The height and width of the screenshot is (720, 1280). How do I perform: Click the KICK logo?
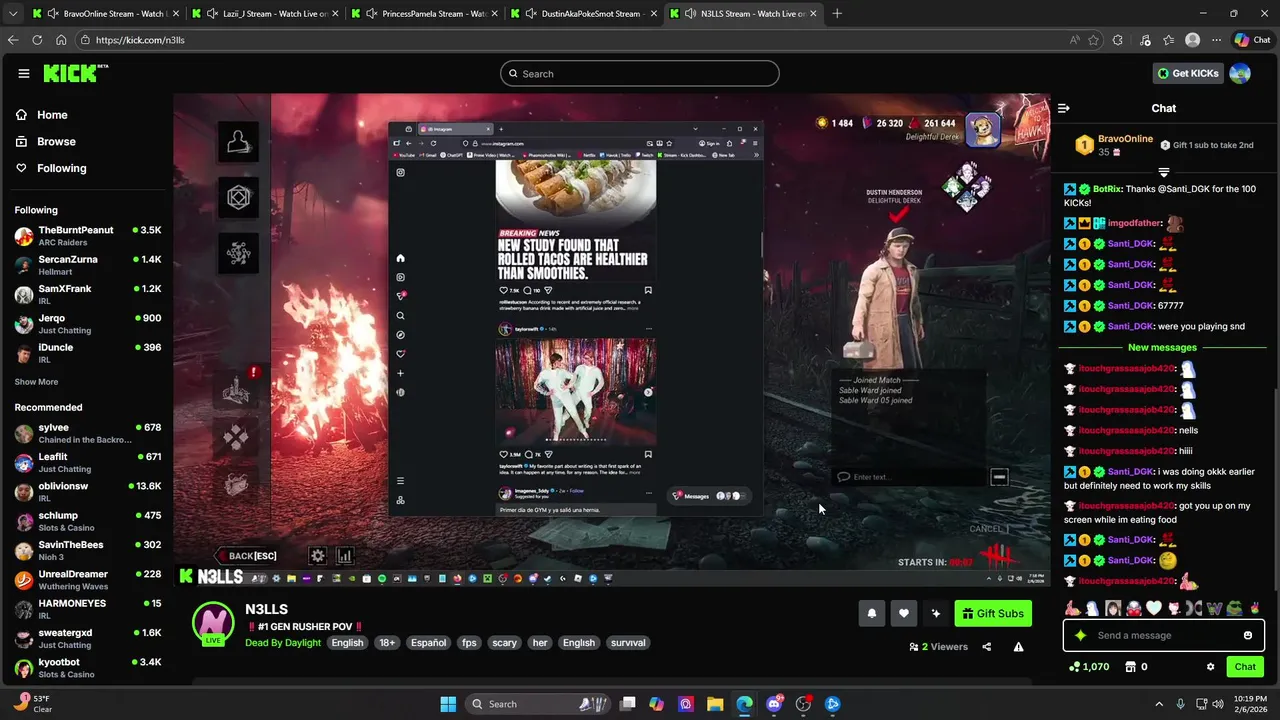(75, 73)
